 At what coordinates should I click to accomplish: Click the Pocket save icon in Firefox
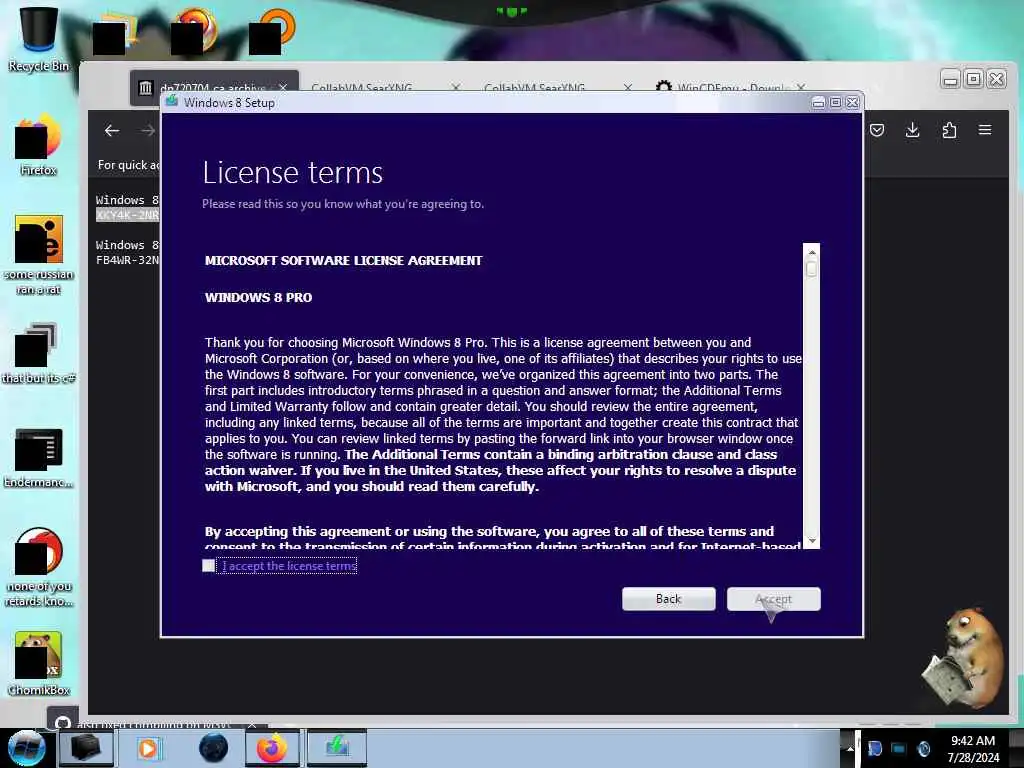[x=877, y=130]
